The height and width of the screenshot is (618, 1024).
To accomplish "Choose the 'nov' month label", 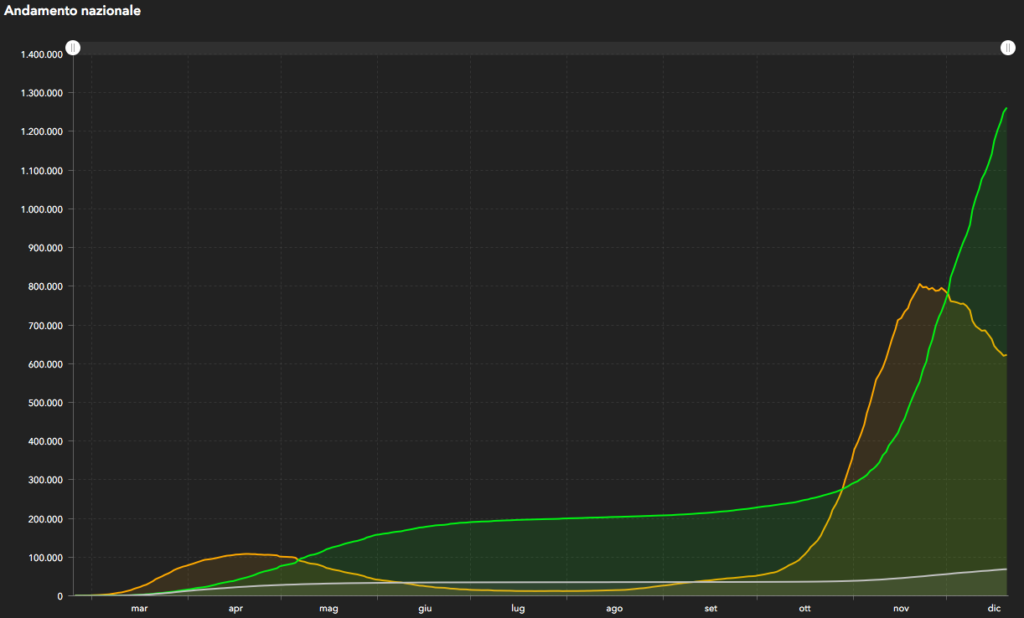I will tap(901, 608).
